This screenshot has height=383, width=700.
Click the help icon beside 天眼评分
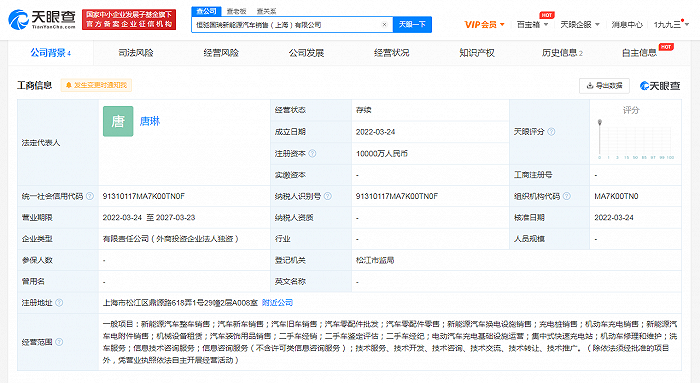coord(551,132)
